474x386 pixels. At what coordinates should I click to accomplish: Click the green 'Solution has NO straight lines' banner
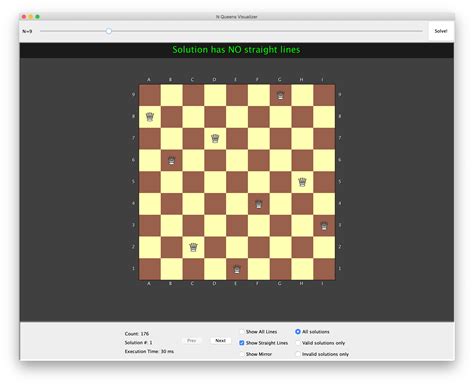pos(236,50)
